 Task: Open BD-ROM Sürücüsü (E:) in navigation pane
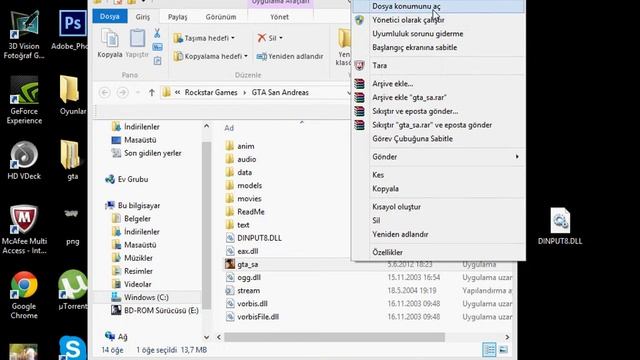tap(155, 310)
